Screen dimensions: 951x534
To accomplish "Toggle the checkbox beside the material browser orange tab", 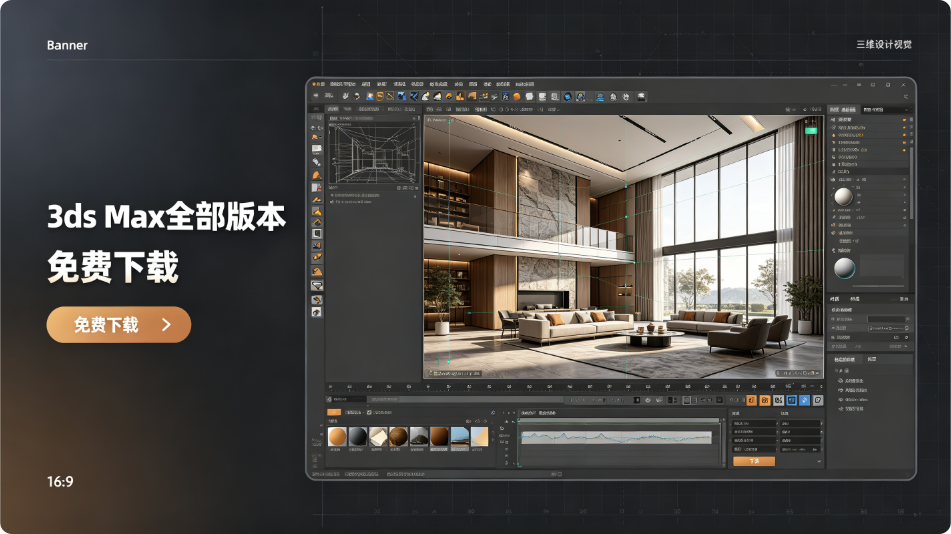I will [x=369, y=413].
